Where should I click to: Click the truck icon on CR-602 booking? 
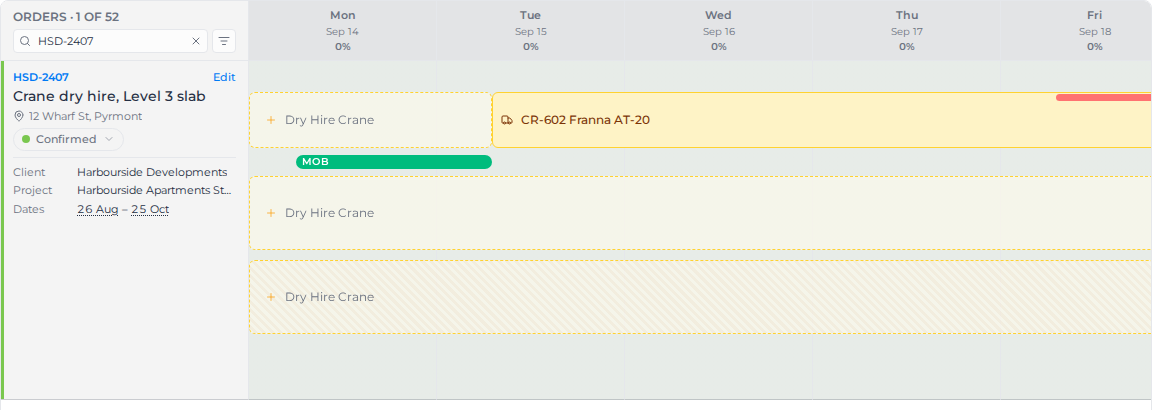(507, 120)
